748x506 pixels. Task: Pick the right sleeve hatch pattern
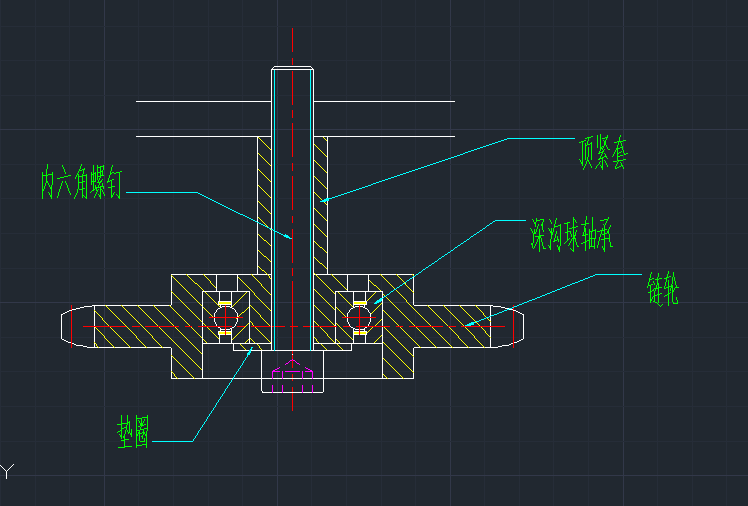pos(320,205)
